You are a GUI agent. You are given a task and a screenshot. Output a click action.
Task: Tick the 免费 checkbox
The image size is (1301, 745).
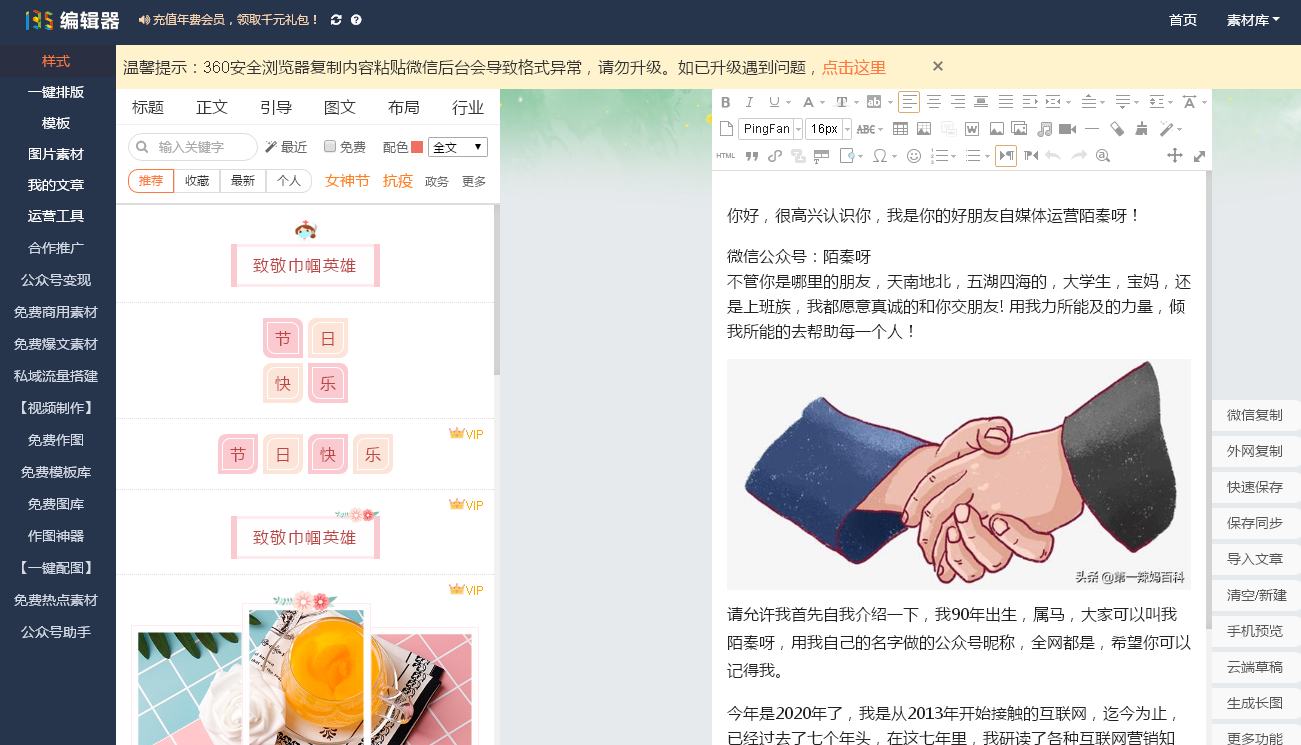click(330, 146)
